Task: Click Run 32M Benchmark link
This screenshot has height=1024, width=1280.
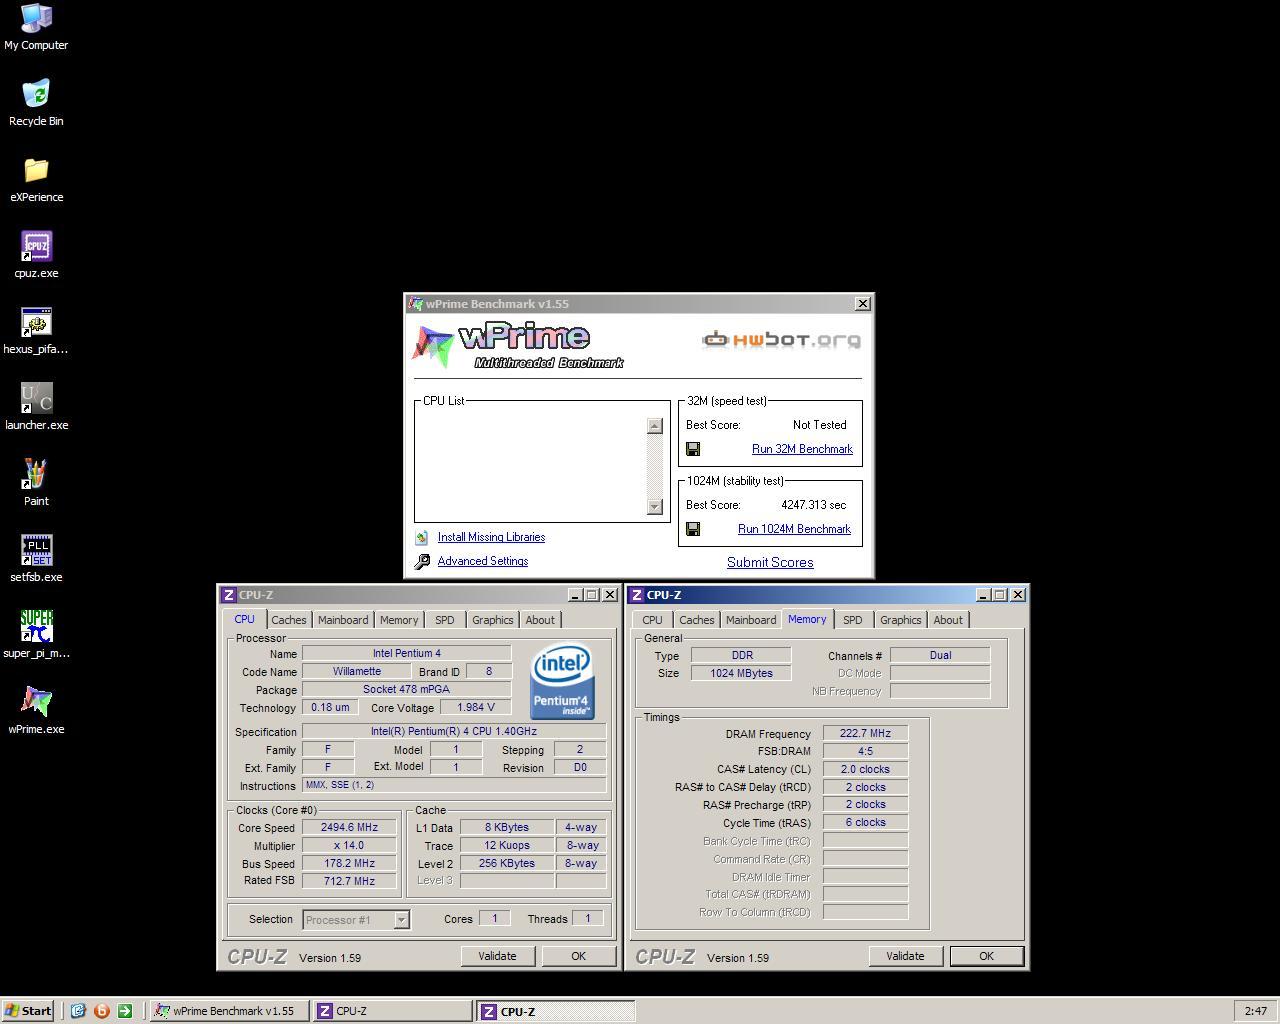Action: tap(802, 449)
